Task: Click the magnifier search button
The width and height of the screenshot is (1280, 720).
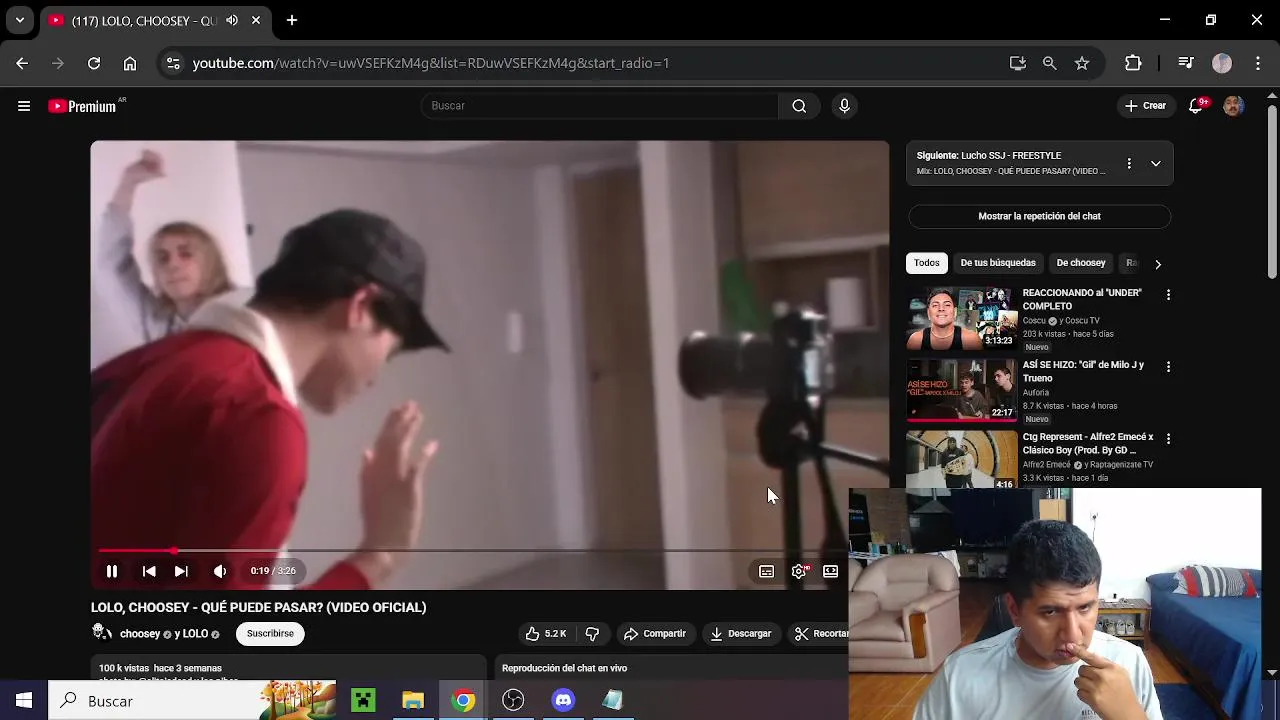Action: point(799,106)
